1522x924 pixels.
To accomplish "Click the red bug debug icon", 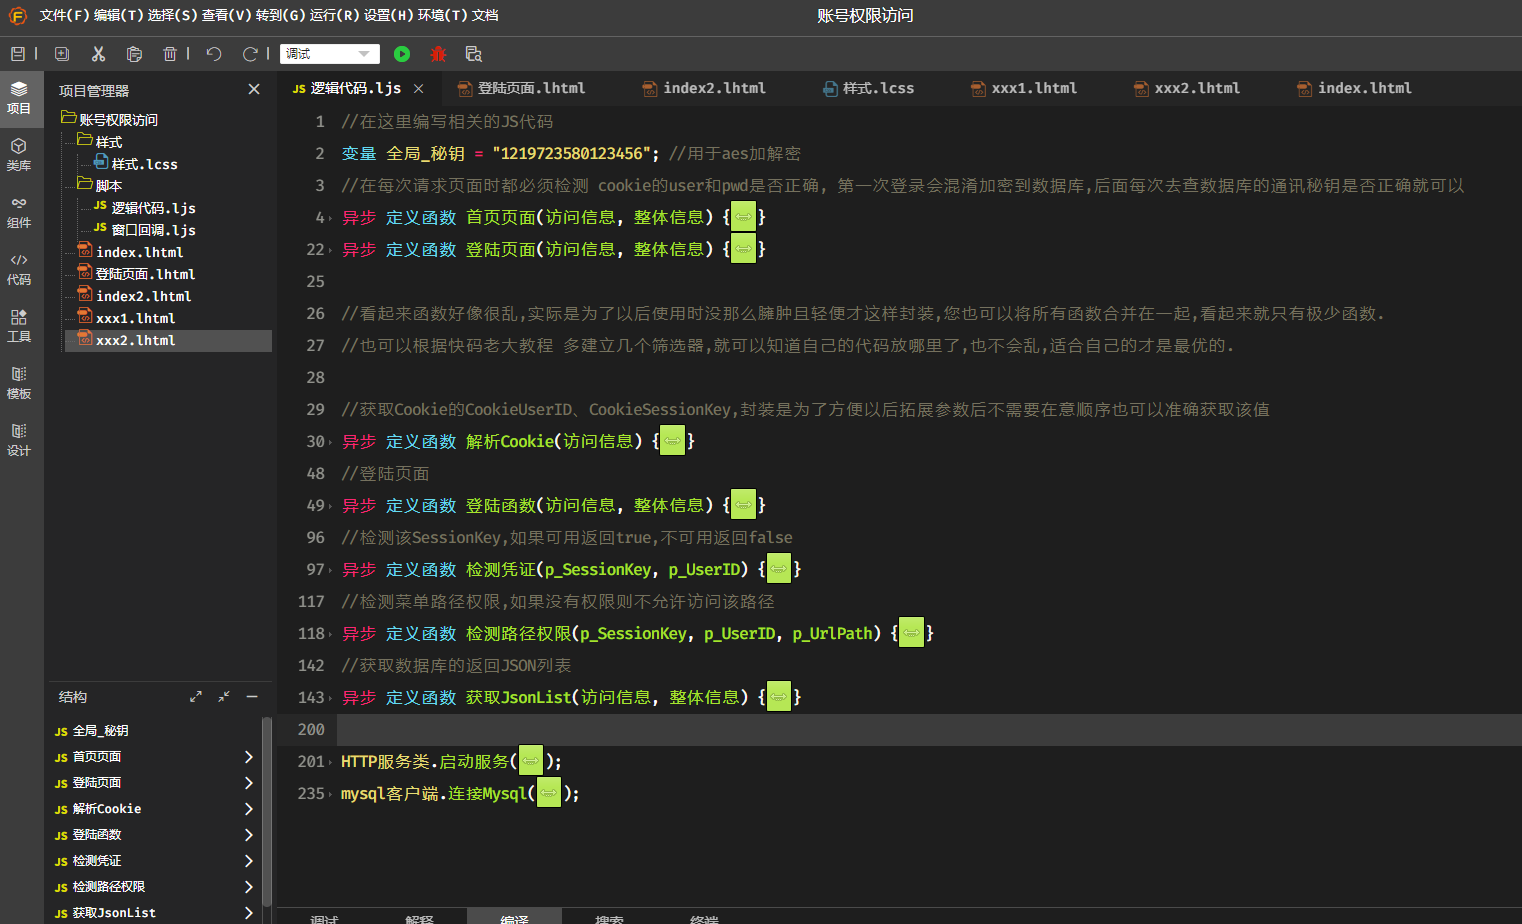I will [x=438, y=54].
